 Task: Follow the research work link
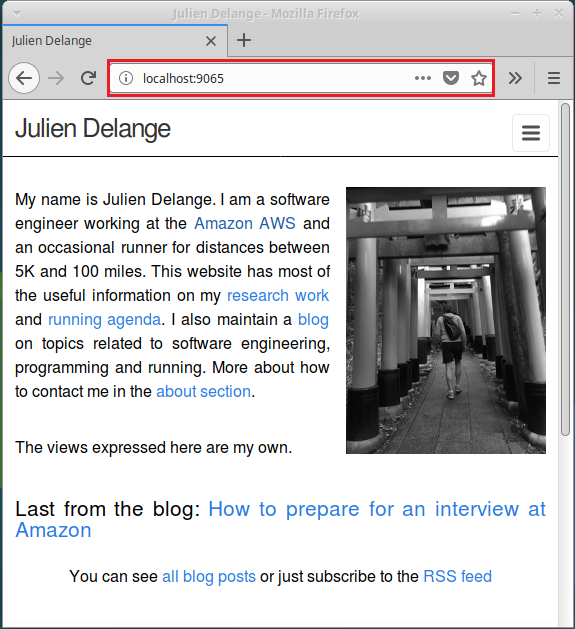[x=278, y=296]
